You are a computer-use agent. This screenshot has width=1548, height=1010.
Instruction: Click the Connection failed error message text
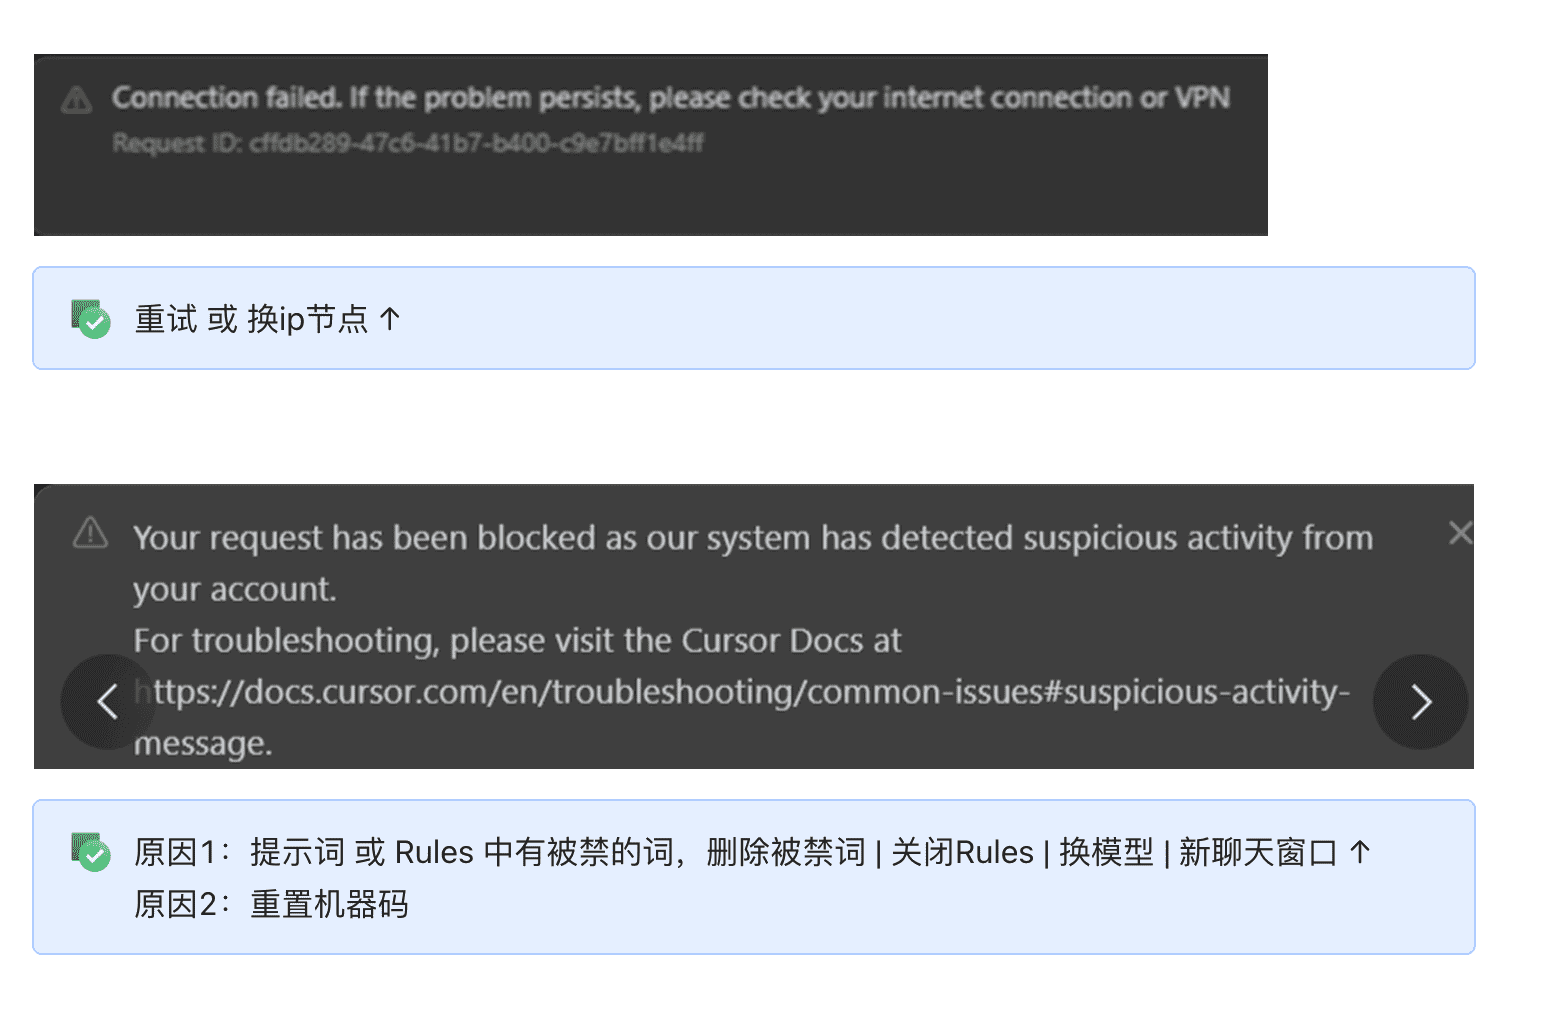(x=670, y=98)
